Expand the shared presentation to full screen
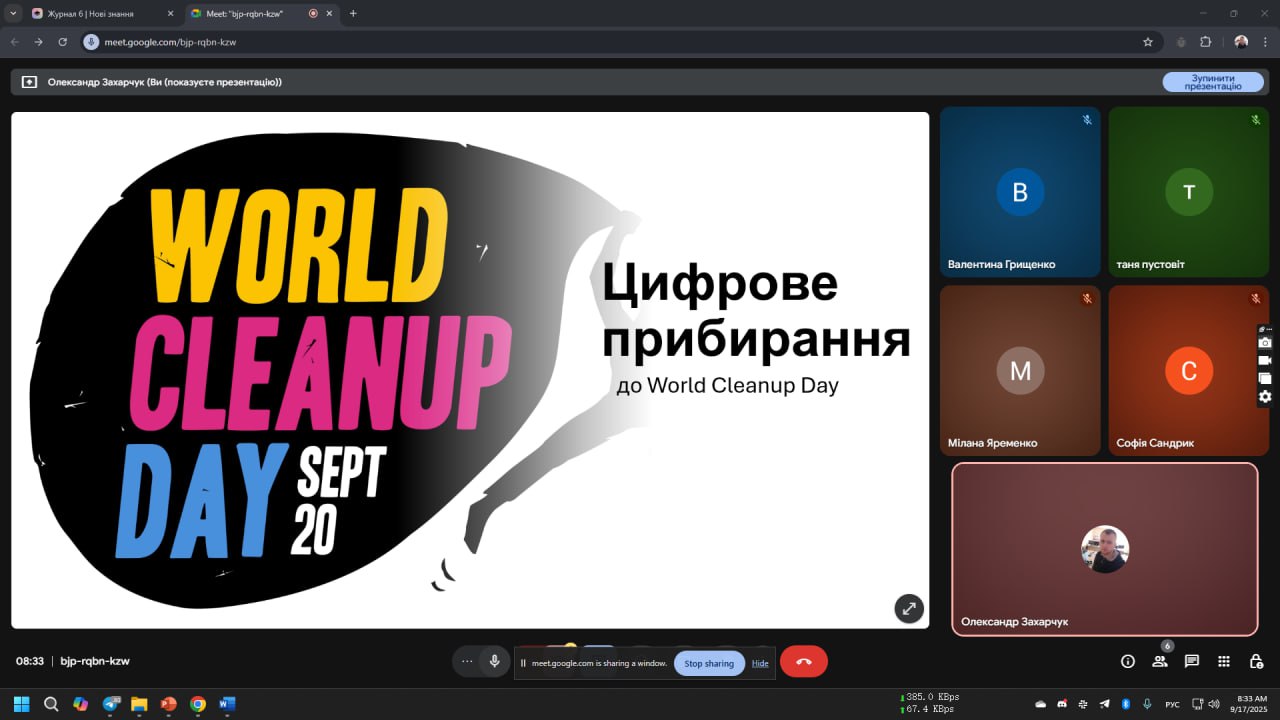The width and height of the screenshot is (1280, 720). 908,608
